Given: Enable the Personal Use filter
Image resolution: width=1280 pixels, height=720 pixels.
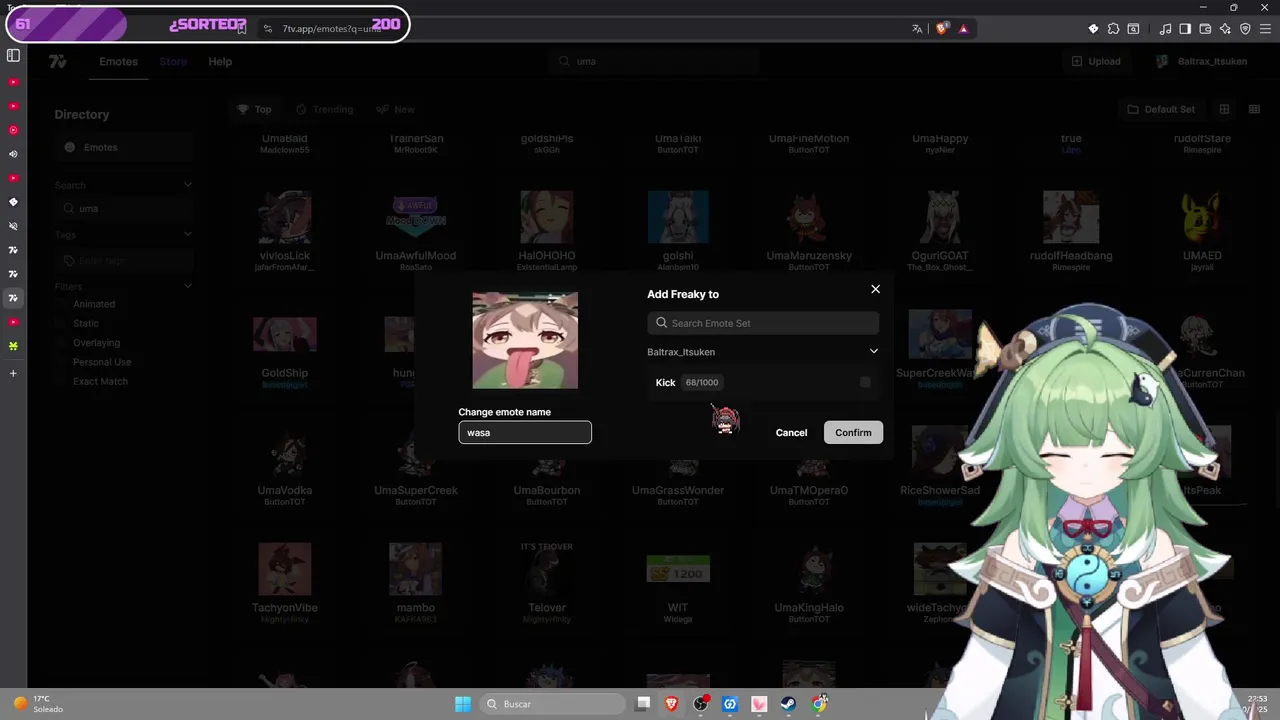Looking at the screenshot, I should [102, 362].
